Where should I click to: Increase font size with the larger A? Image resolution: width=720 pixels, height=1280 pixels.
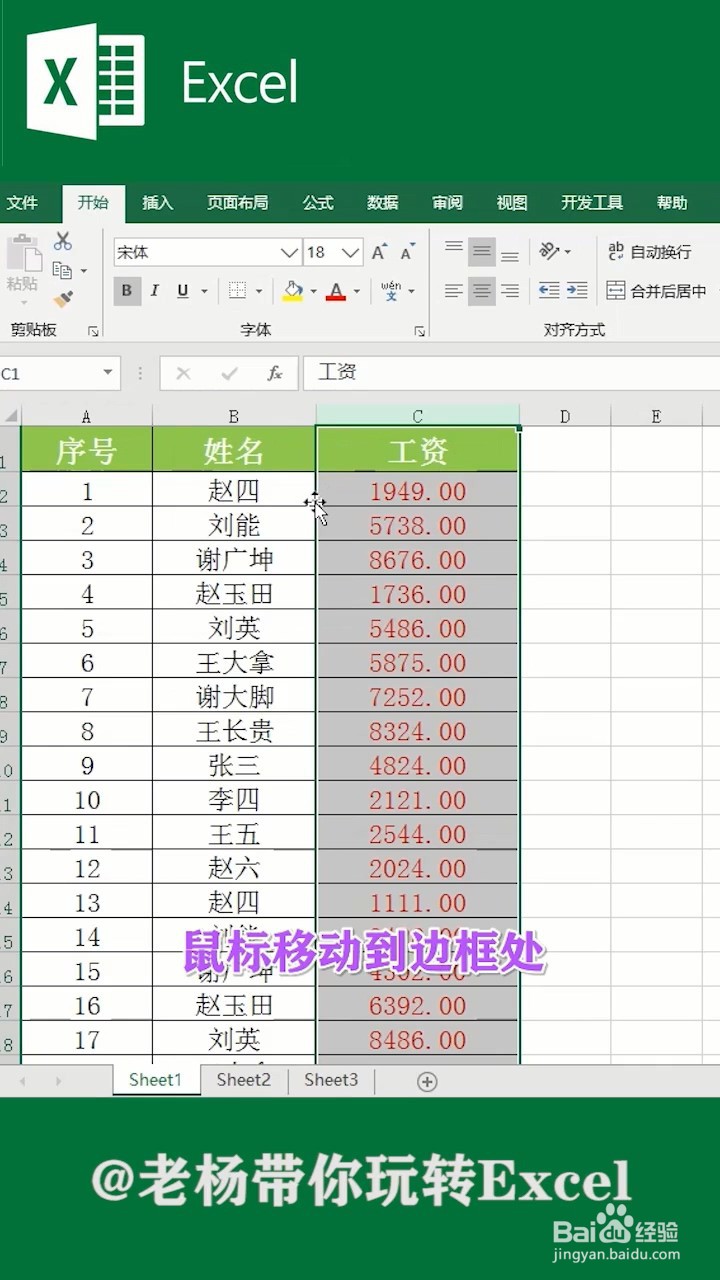(x=379, y=252)
